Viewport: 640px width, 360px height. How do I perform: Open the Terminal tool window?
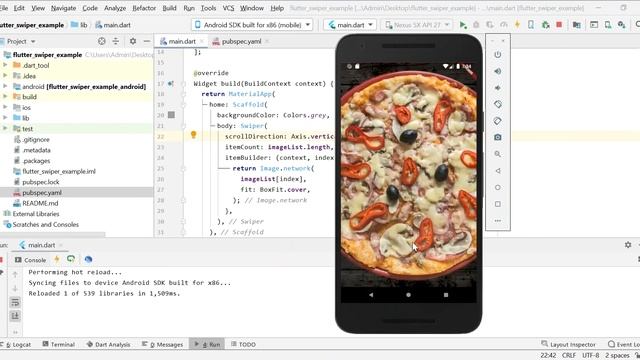pos(59,344)
